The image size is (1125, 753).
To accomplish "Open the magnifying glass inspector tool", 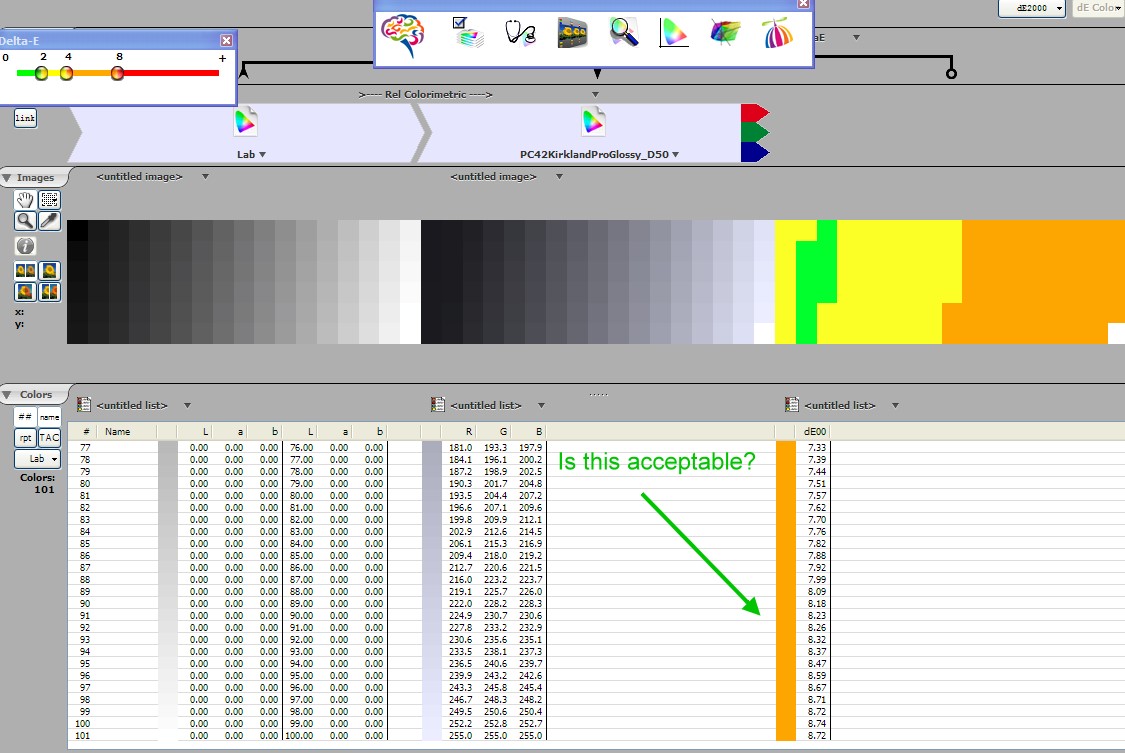I will coord(624,33).
